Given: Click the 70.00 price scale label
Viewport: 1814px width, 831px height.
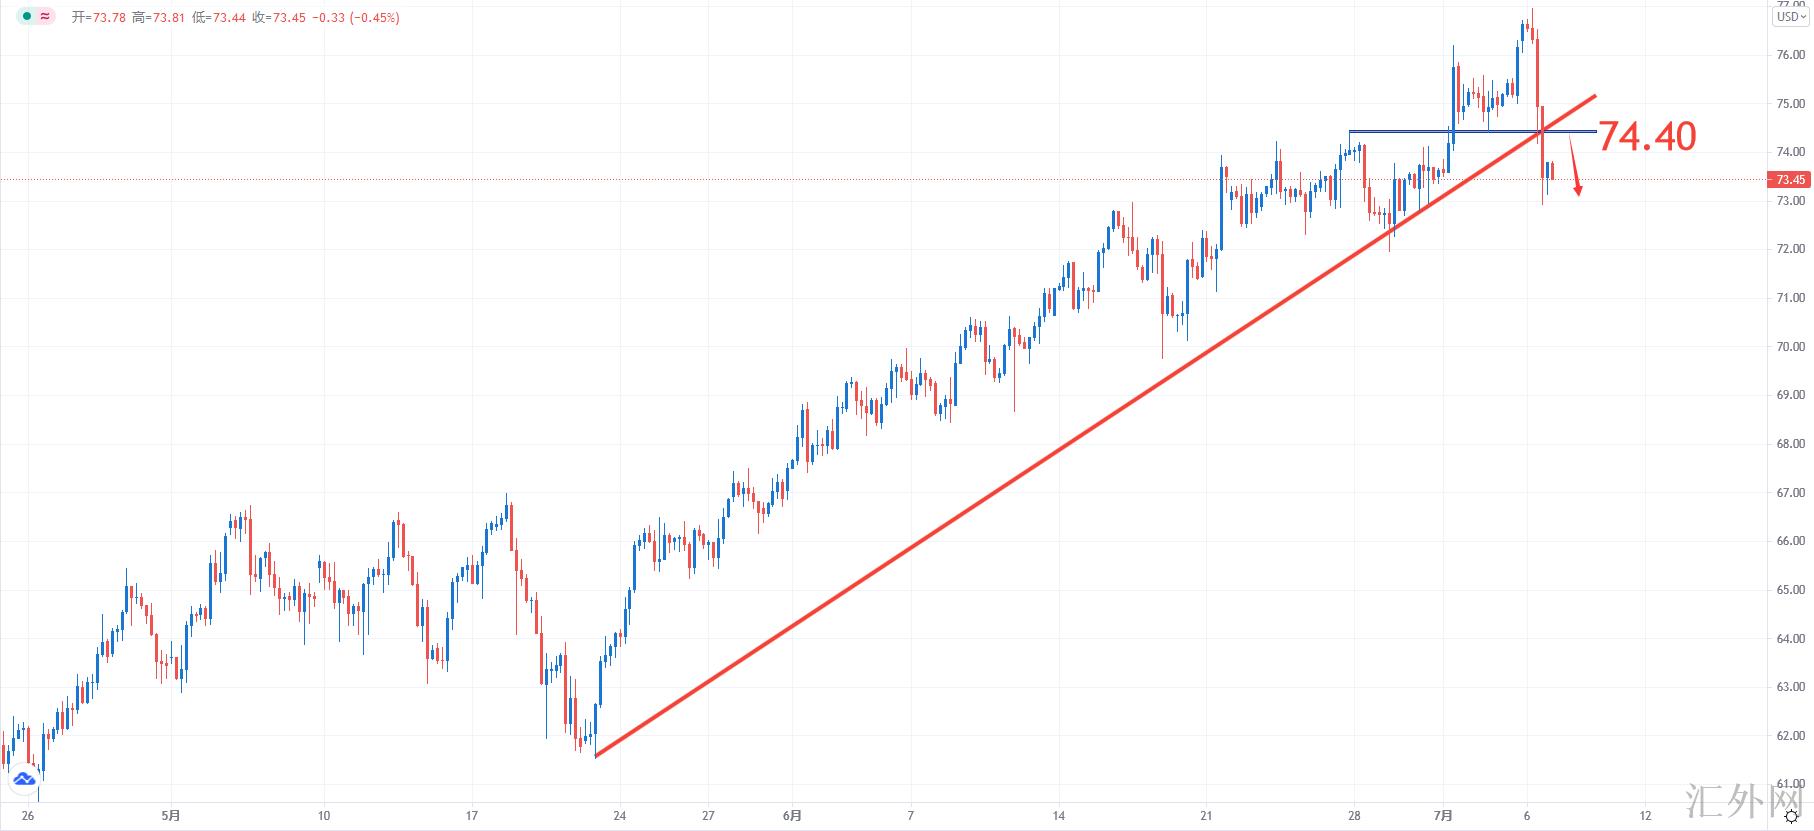Looking at the screenshot, I should (x=1789, y=347).
